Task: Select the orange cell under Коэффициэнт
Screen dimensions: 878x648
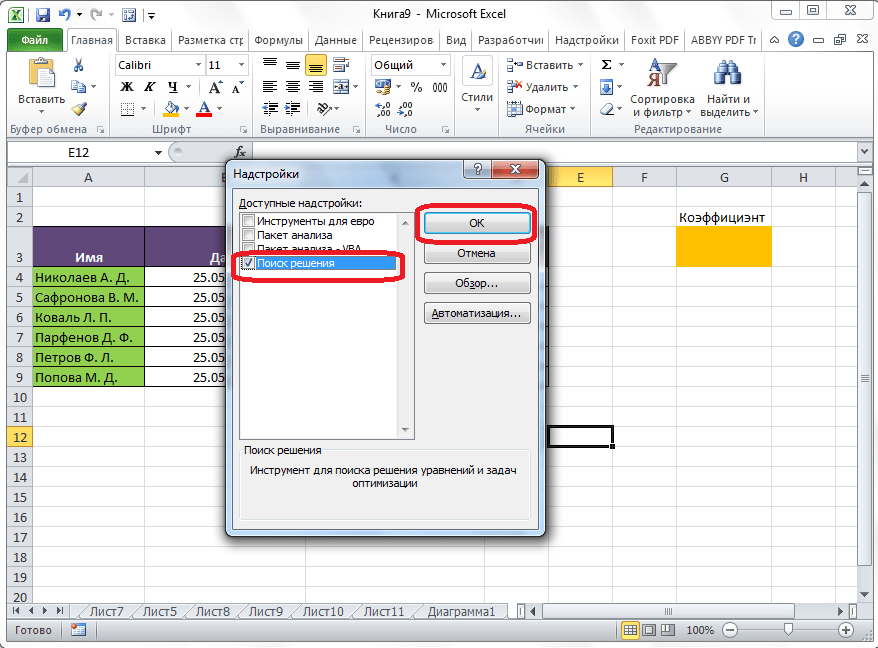Action: click(x=723, y=246)
